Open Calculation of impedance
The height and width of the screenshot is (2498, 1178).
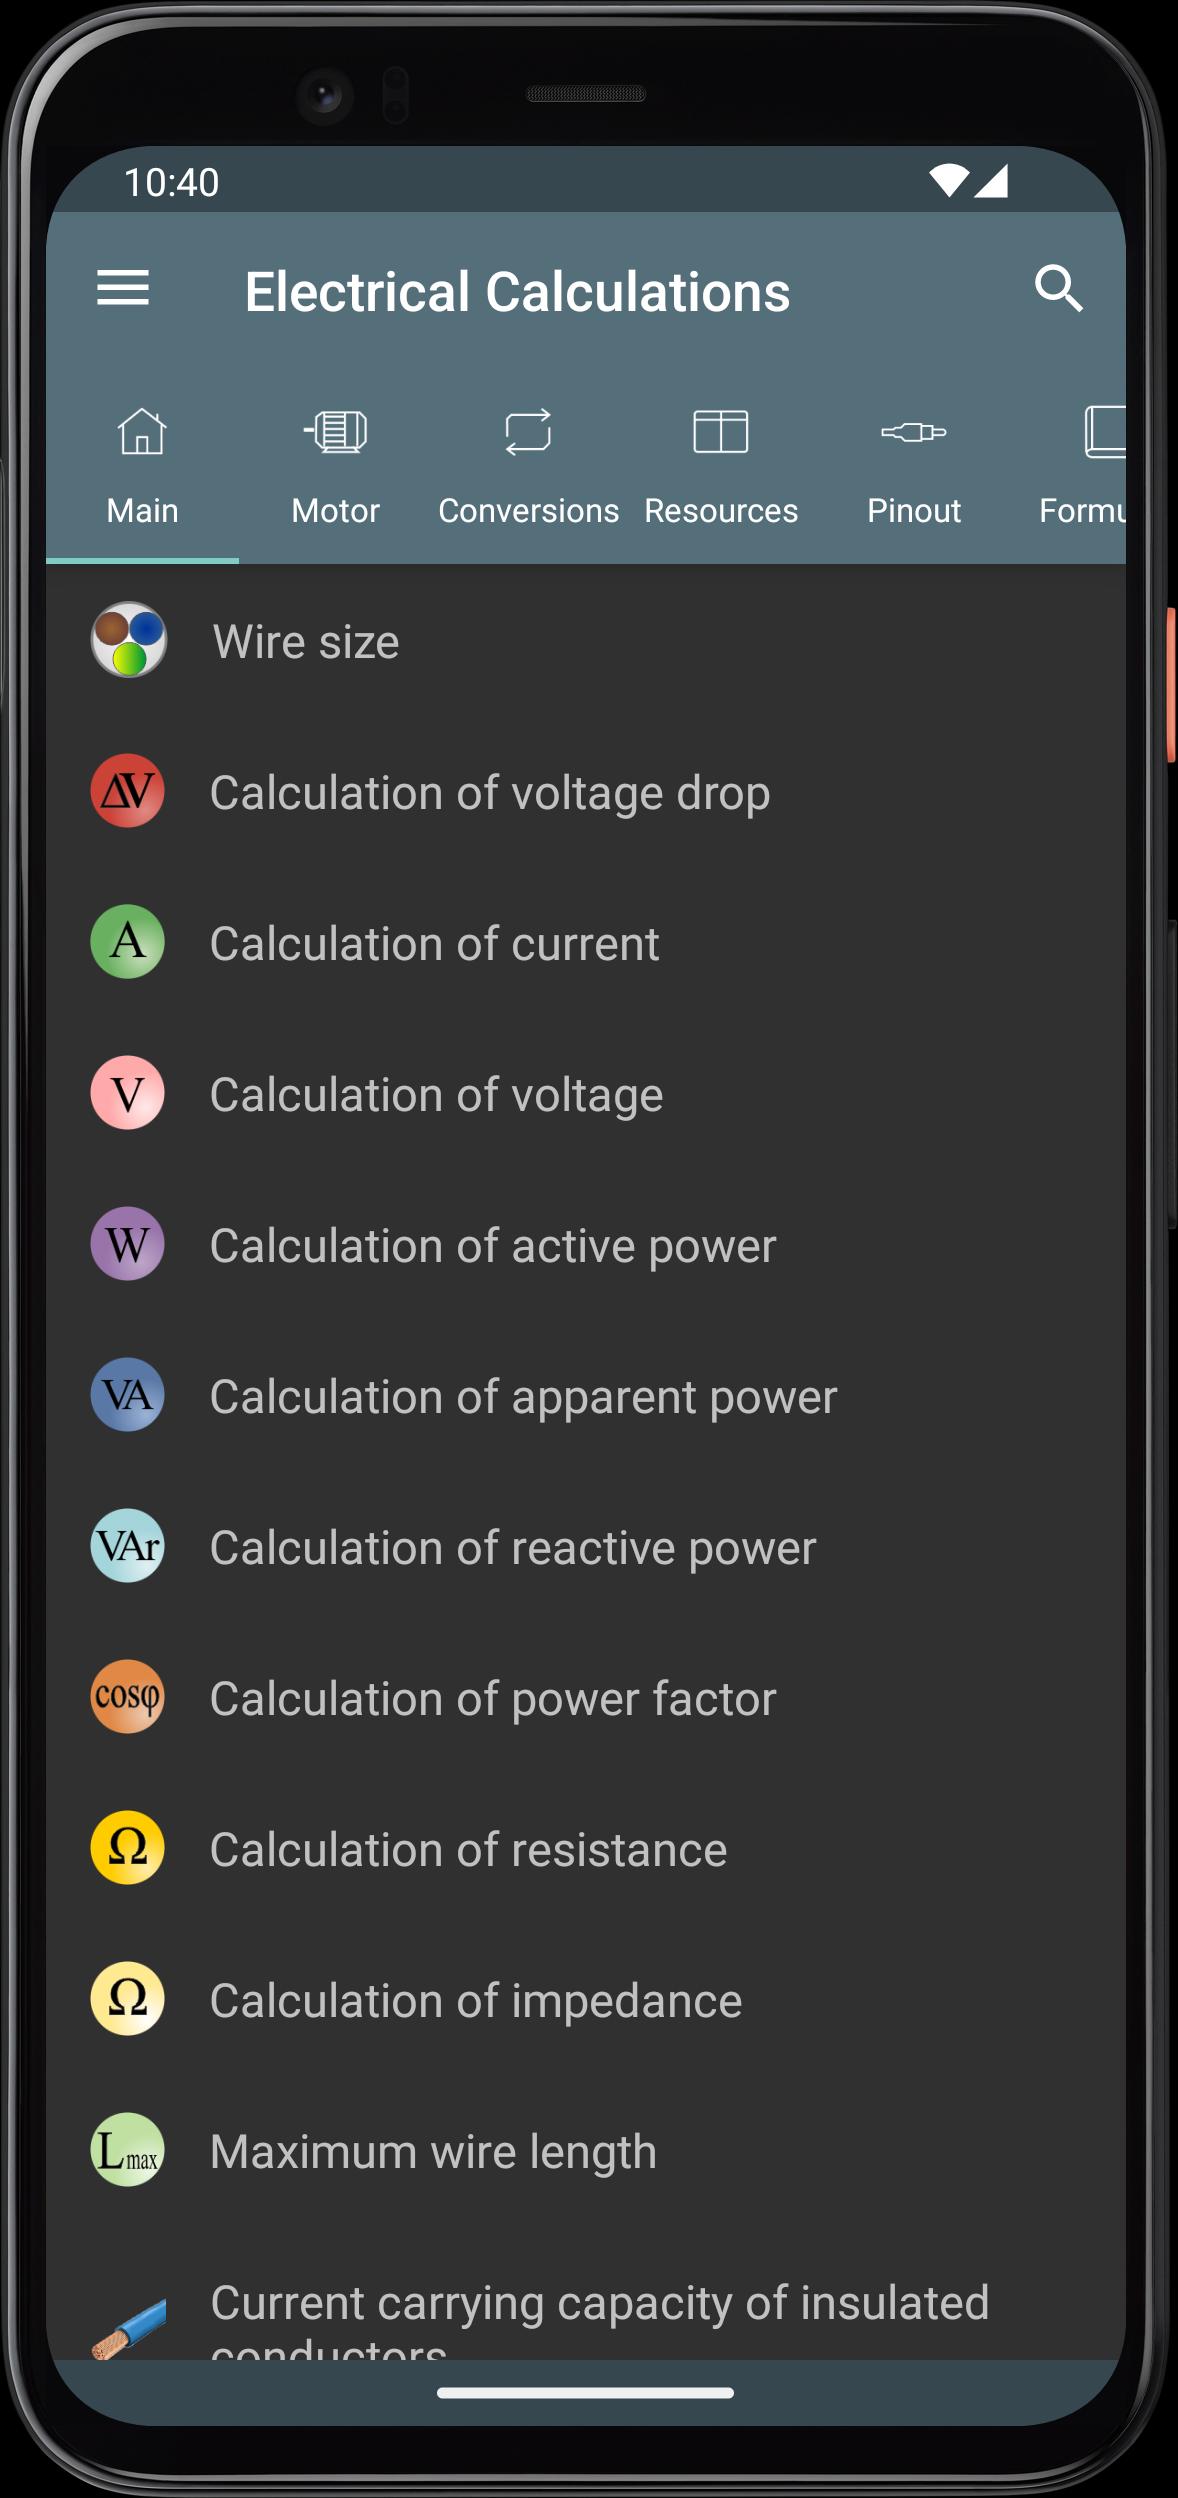click(586, 1999)
